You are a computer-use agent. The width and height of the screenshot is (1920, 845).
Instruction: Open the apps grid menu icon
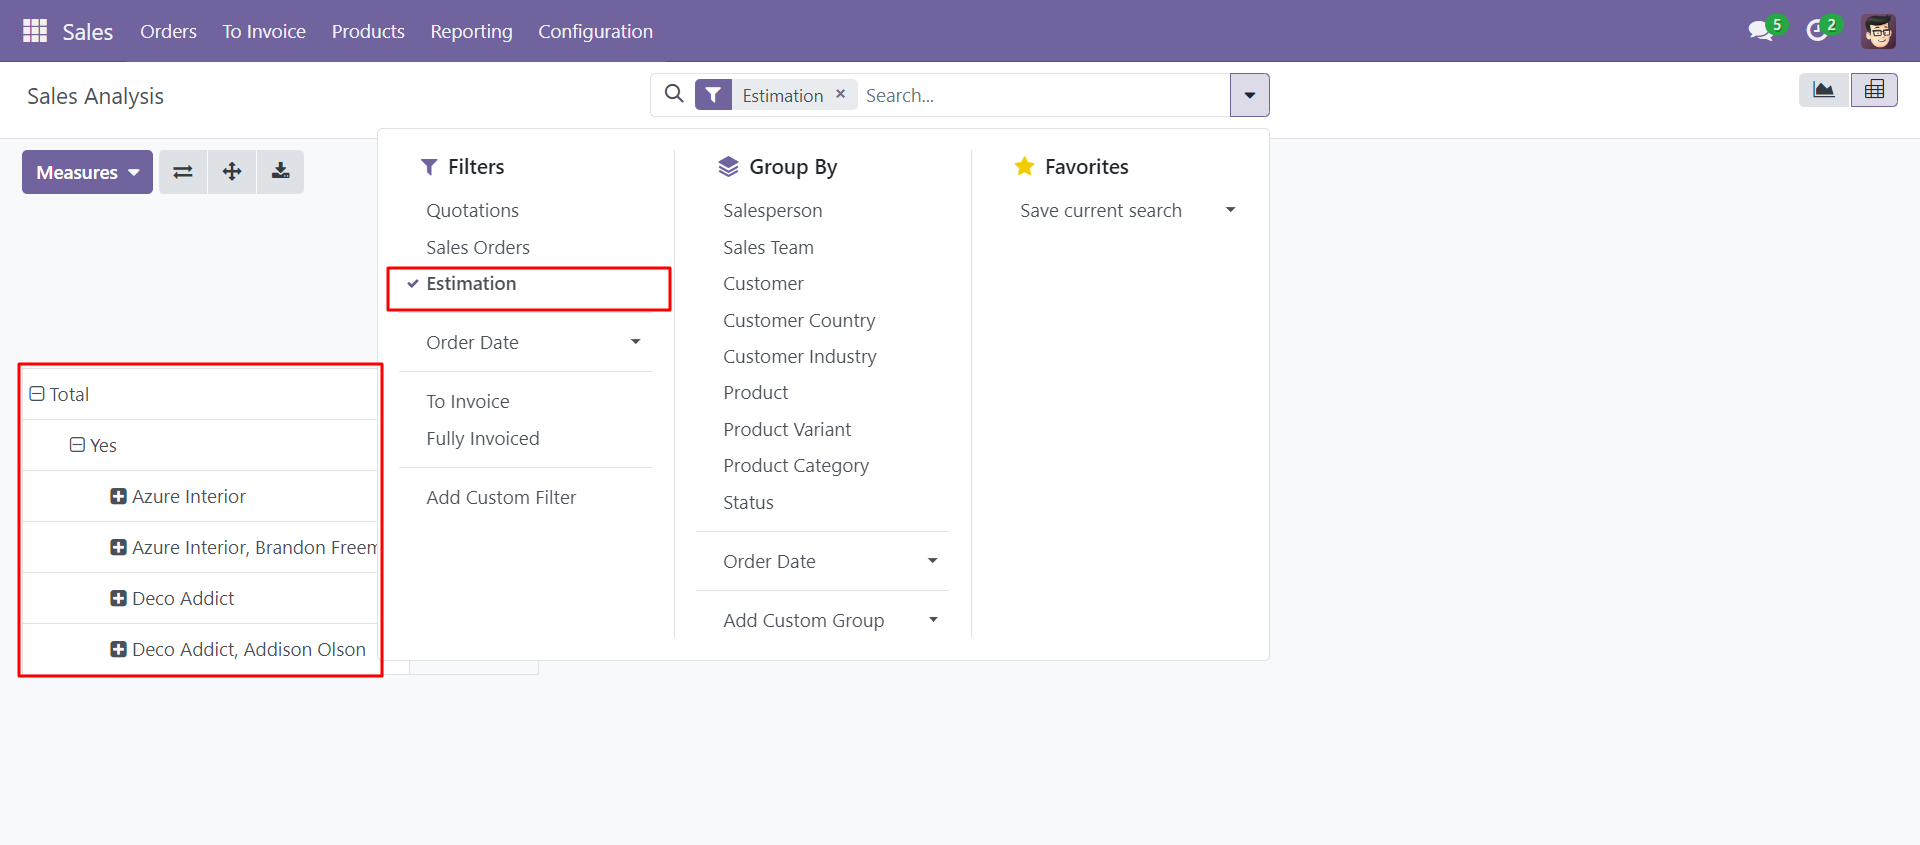coord(35,31)
